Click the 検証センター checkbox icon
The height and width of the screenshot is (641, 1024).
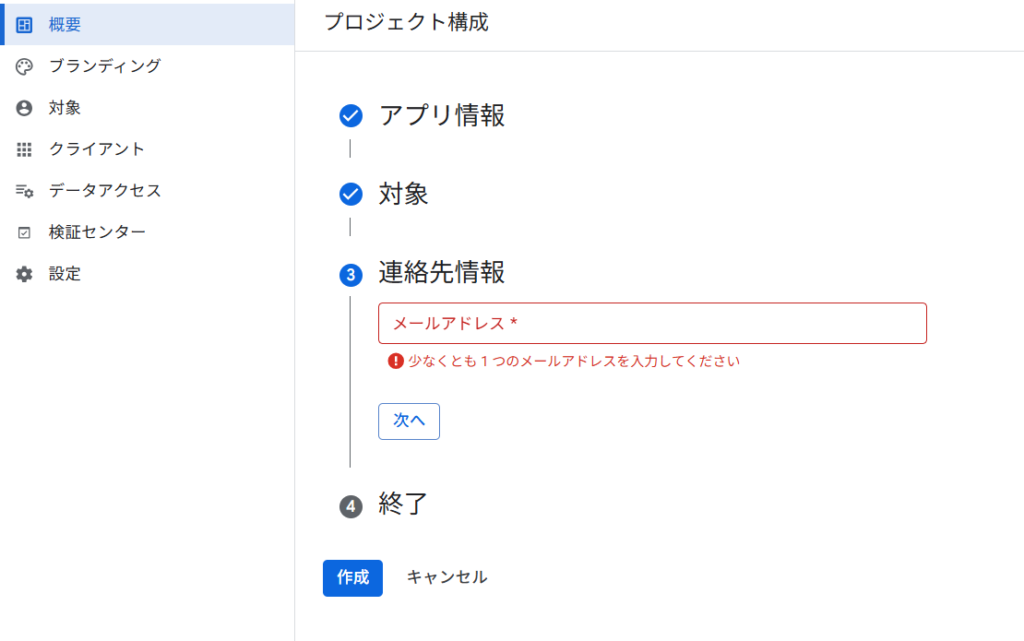click(x=25, y=233)
